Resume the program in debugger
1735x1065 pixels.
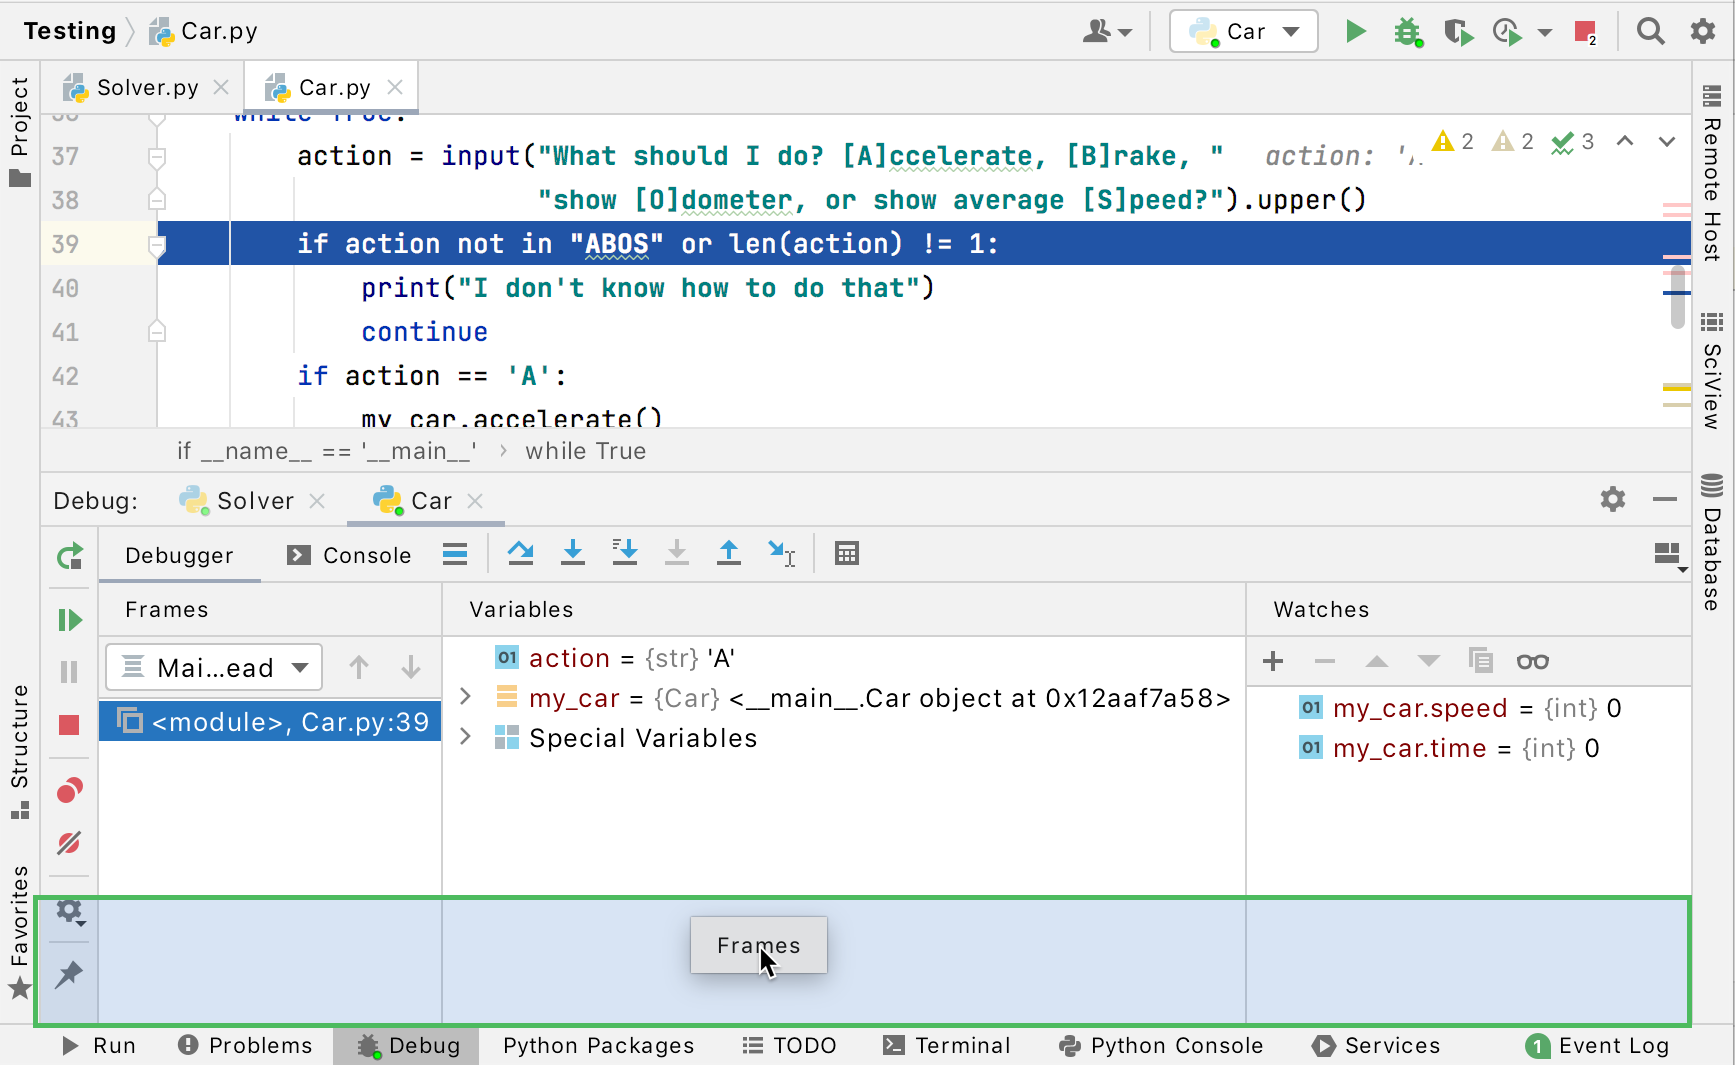click(69, 620)
